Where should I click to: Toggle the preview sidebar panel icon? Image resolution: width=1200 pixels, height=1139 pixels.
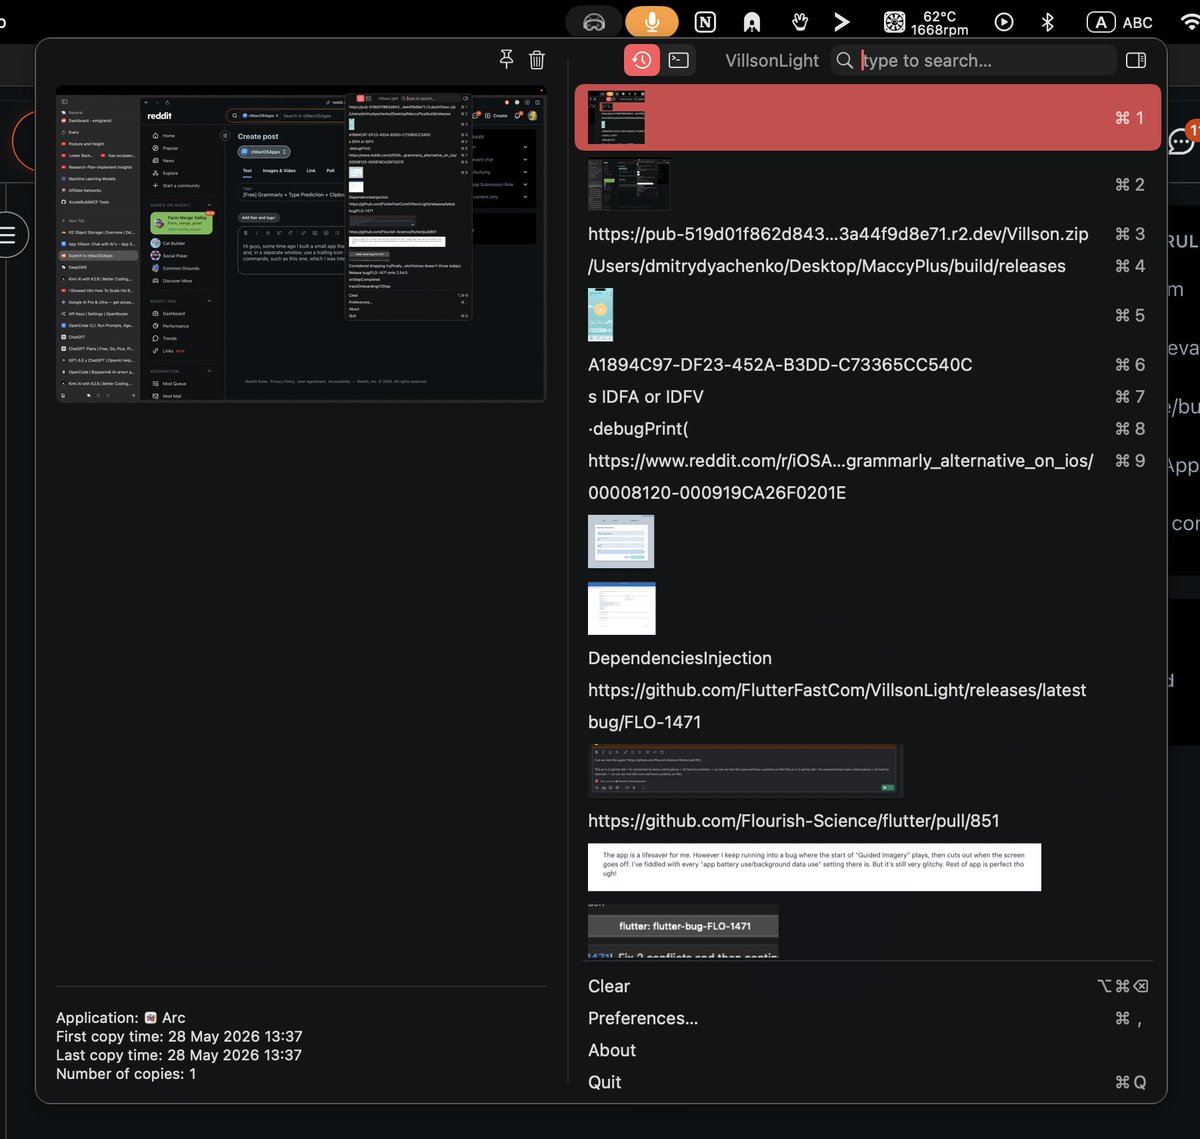1136,60
